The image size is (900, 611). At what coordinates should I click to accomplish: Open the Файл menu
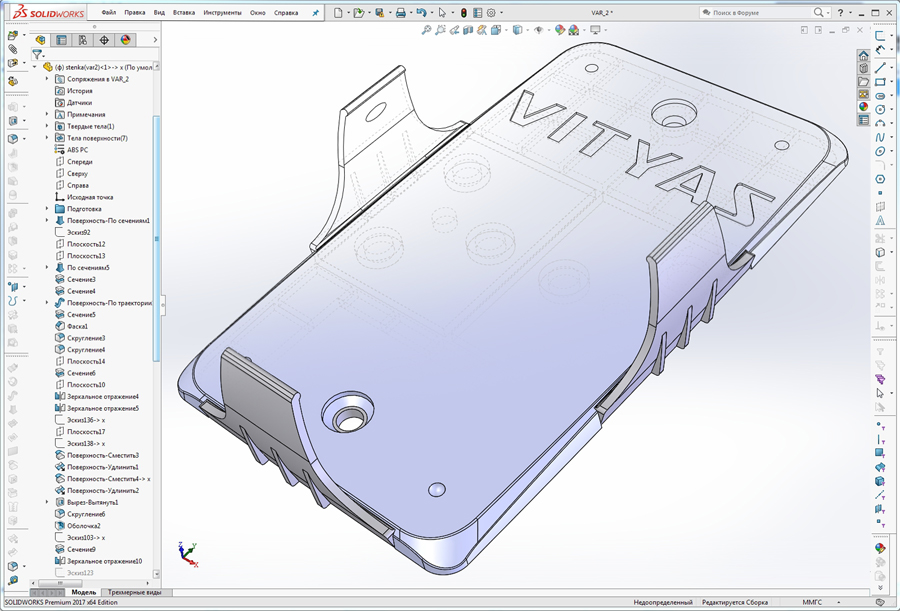pyautogui.click(x=108, y=13)
